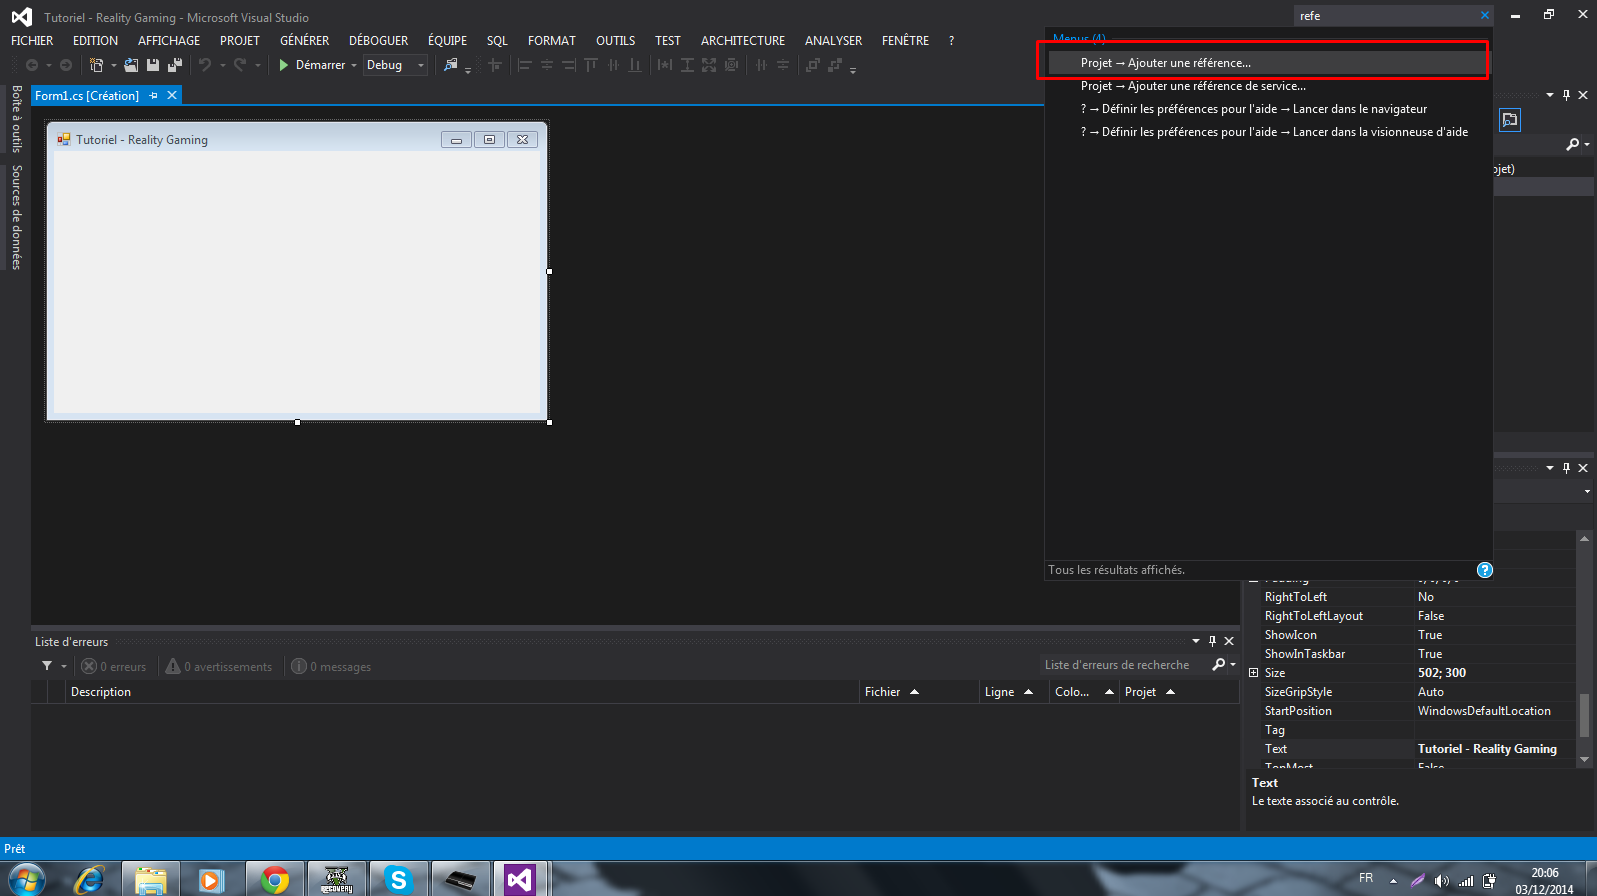This screenshot has width=1597, height=896.
Task: Click the error list filter funnel icon
Action: coord(47,666)
